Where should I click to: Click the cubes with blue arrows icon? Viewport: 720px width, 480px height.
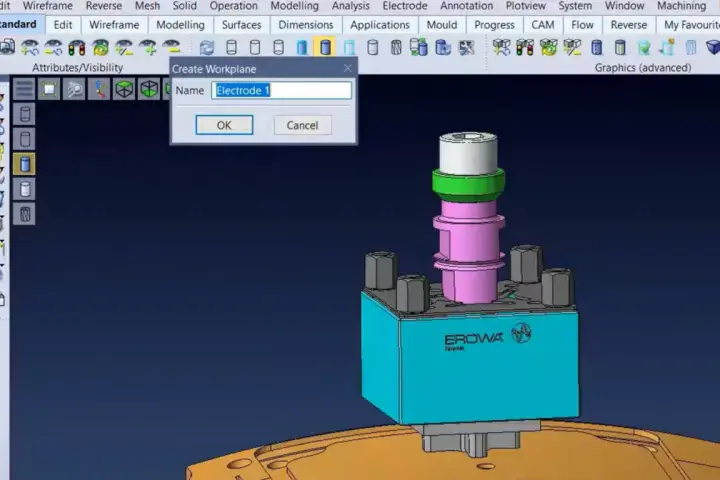pyautogui.click(x=501, y=47)
